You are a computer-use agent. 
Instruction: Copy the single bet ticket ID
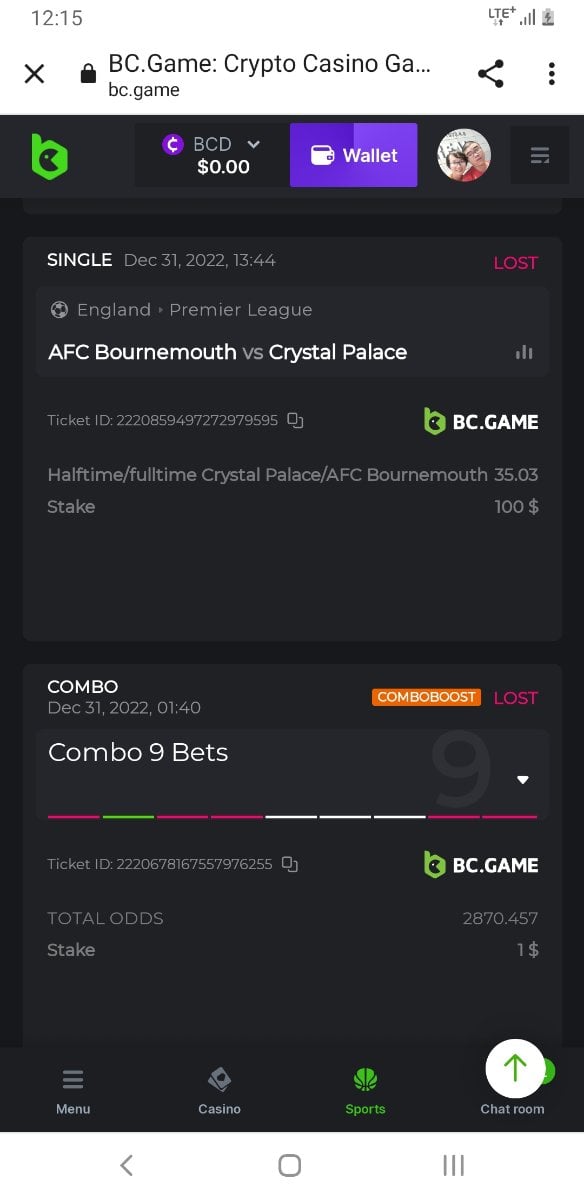(295, 420)
